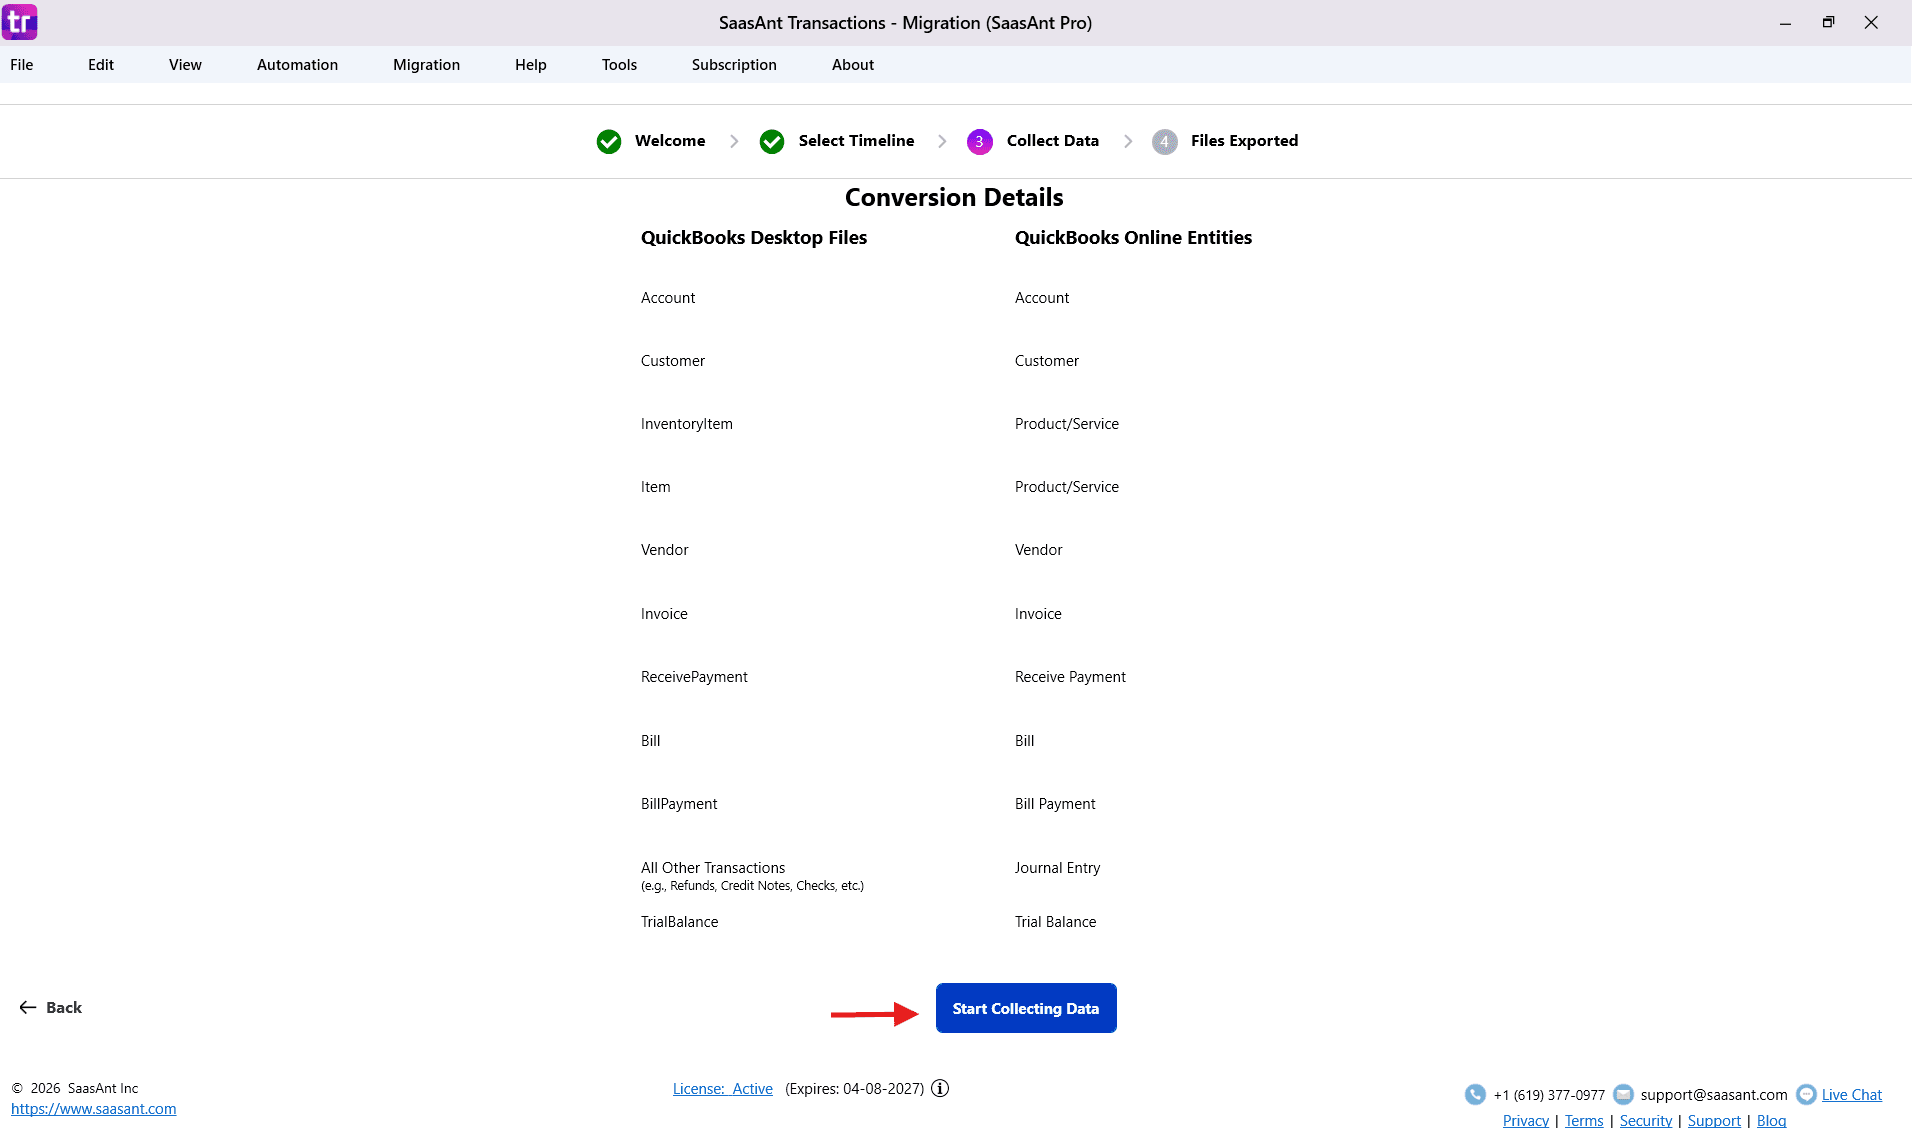Screen dimensions: 1912x1132
Task: Click the Conversion Details heading
Action: 954,197
